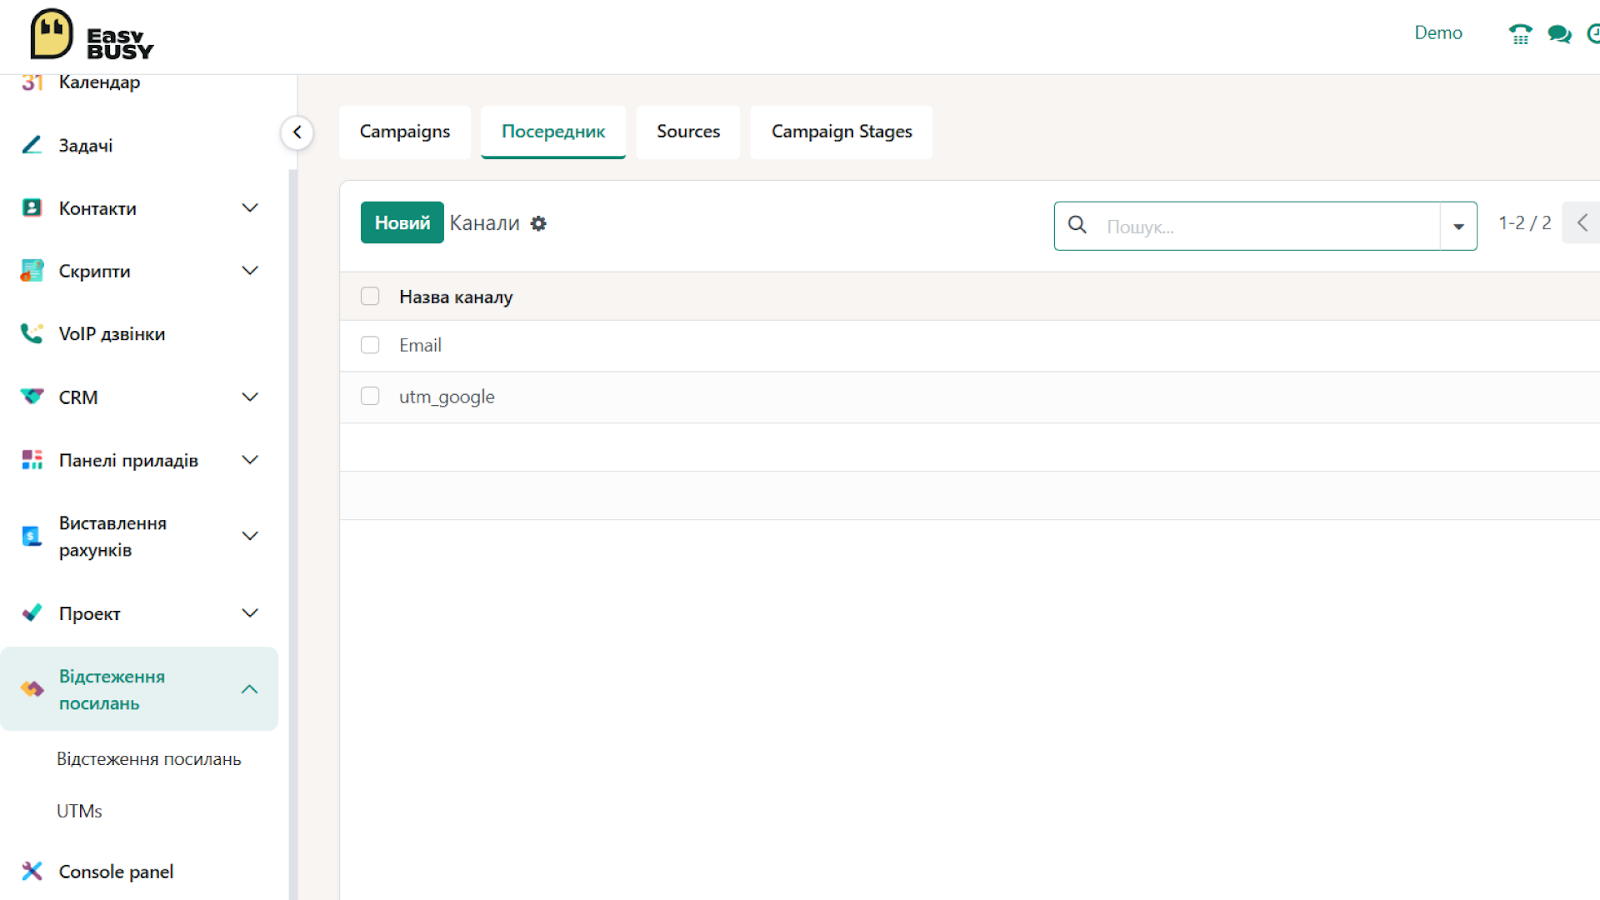The image size is (1600, 900).
Task: Click the VoIP calls phone icon
Action: pyautogui.click(x=32, y=334)
